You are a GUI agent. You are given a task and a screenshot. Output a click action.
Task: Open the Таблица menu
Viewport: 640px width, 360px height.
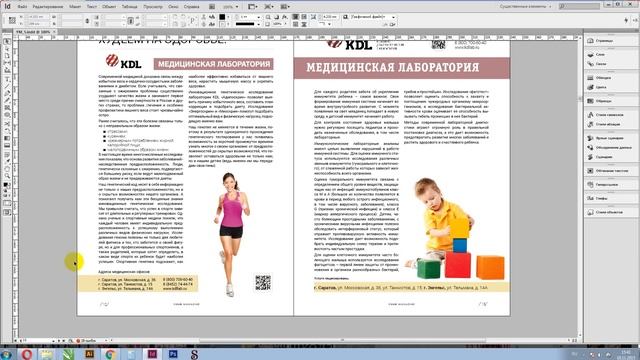pyautogui.click(x=129, y=7)
